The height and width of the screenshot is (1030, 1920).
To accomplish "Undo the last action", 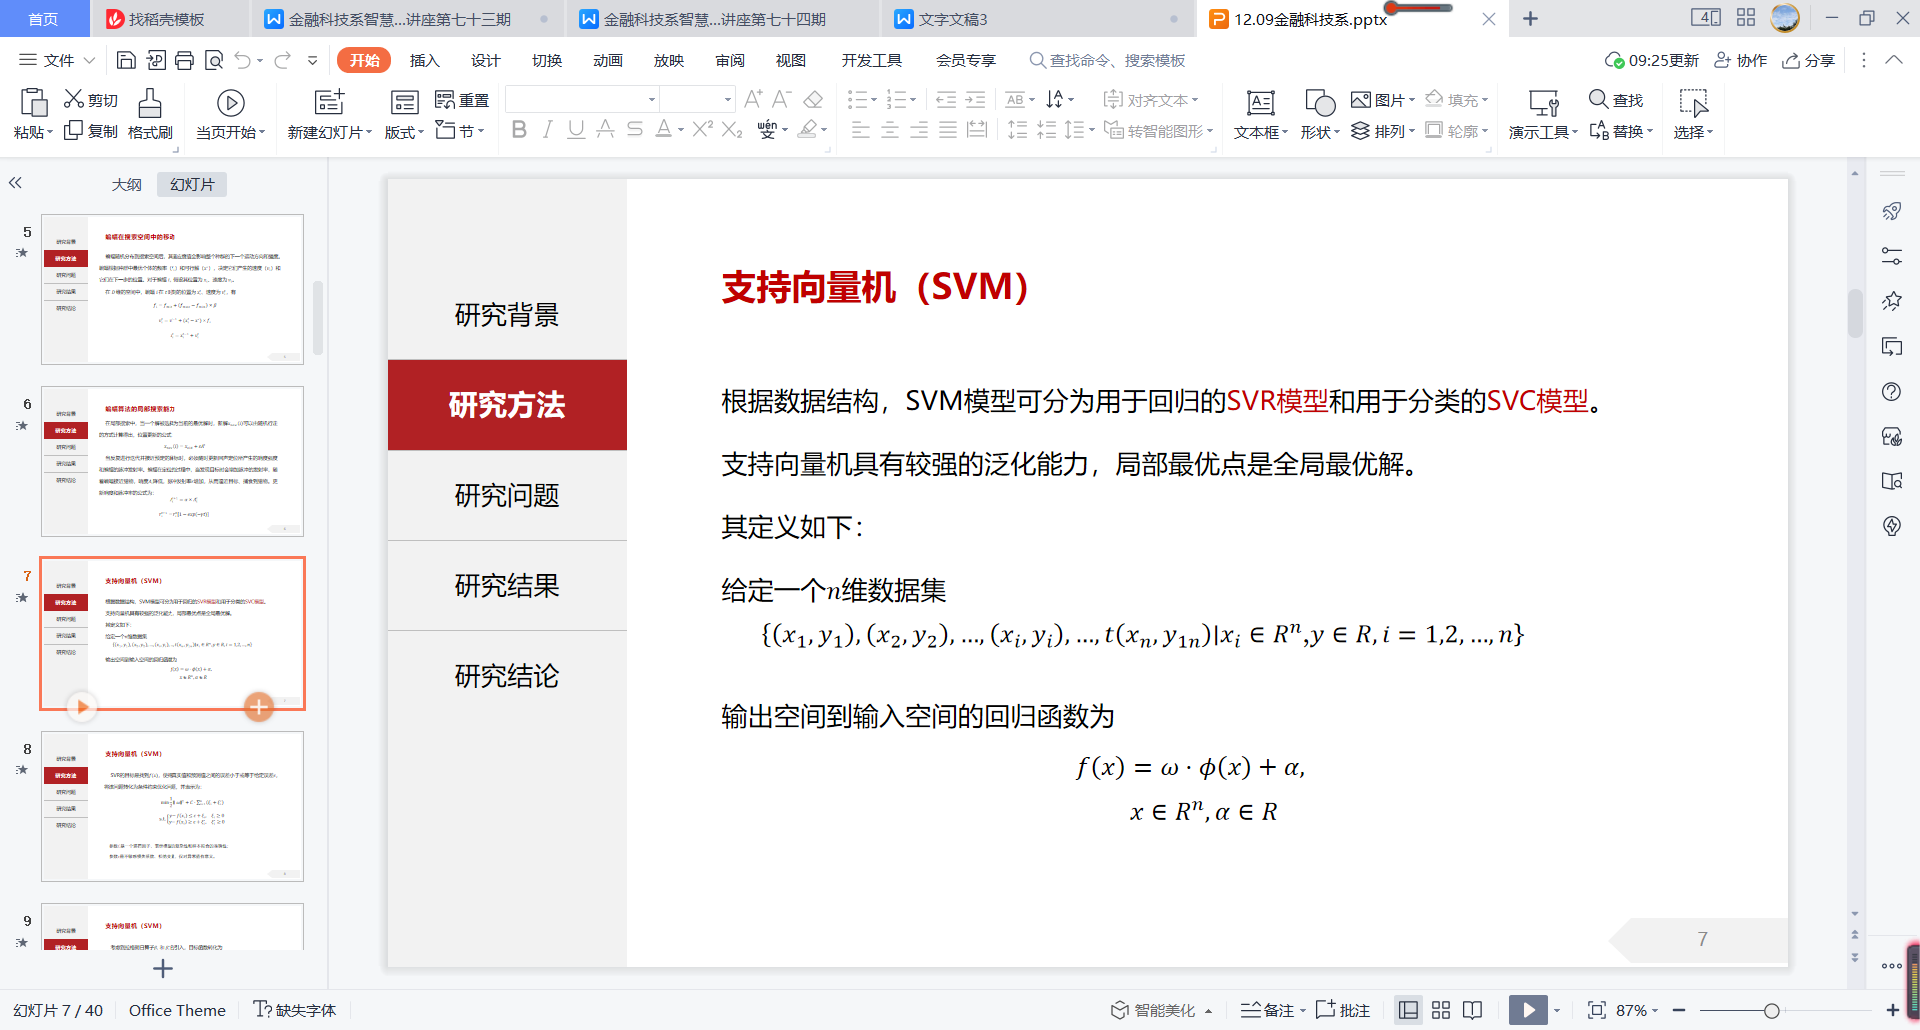I will click(x=242, y=60).
